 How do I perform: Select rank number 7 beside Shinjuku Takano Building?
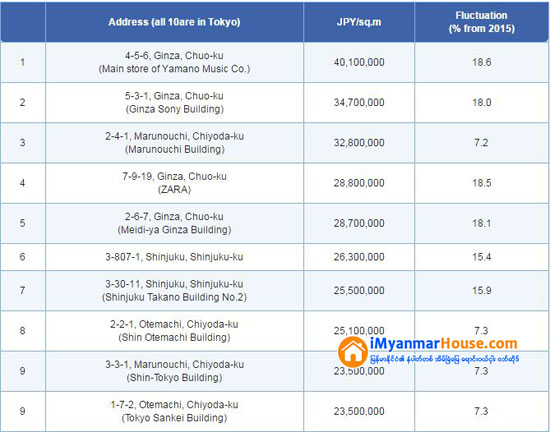click(x=22, y=291)
